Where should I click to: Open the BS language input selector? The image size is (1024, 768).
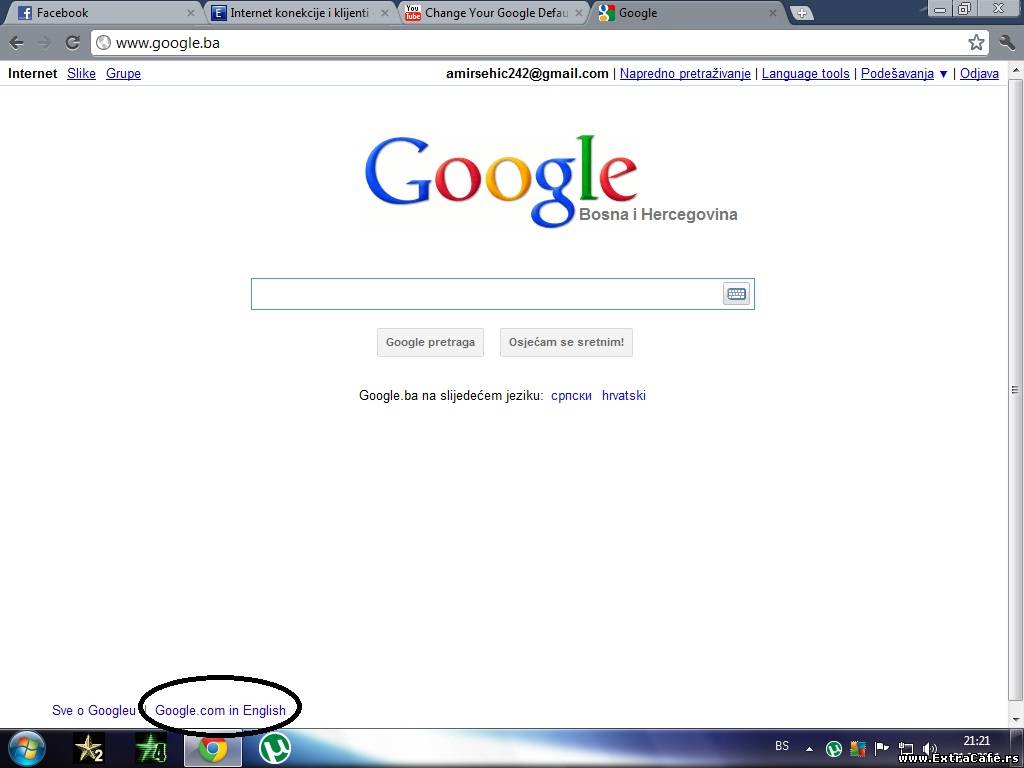pyautogui.click(x=782, y=746)
